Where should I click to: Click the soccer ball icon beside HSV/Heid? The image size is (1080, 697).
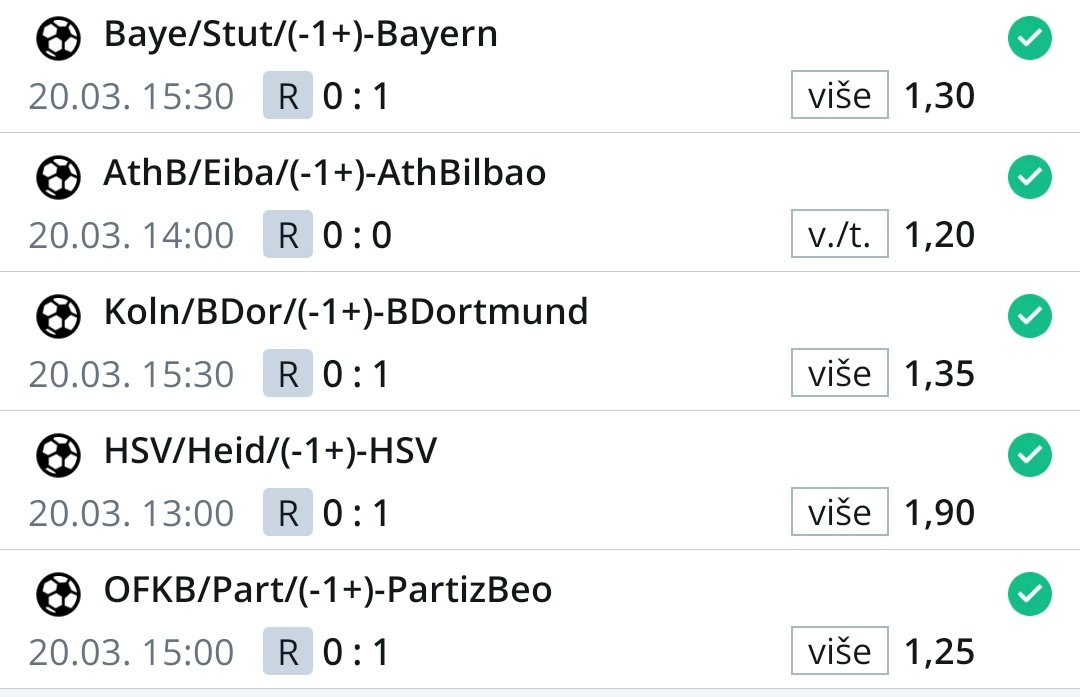[59, 455]
